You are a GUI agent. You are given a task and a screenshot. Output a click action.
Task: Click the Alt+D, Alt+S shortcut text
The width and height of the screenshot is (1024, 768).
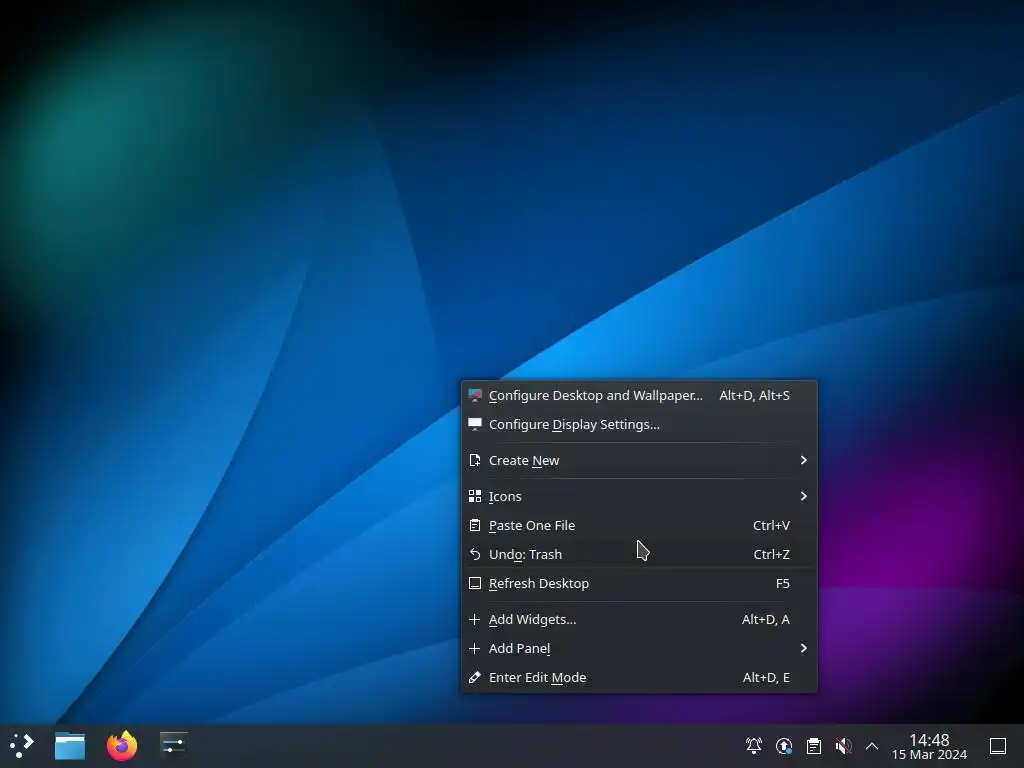coord(754,396)
